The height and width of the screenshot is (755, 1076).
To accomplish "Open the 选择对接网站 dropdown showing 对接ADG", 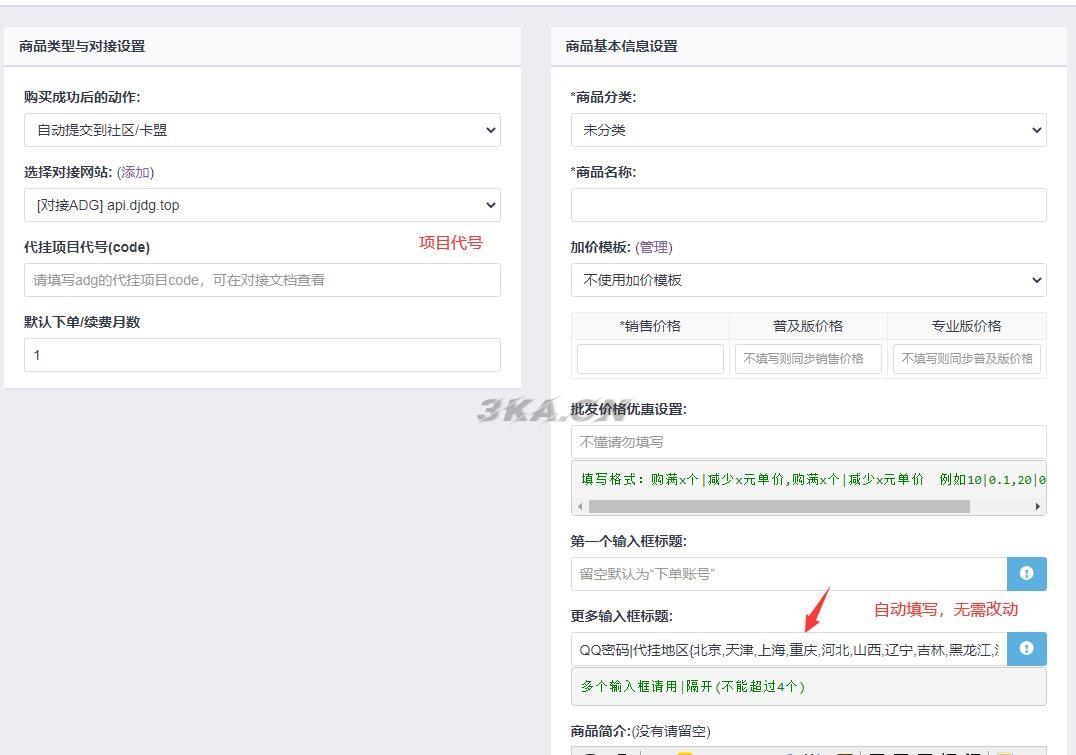I will pyautogui.click(x=262, y=205).
